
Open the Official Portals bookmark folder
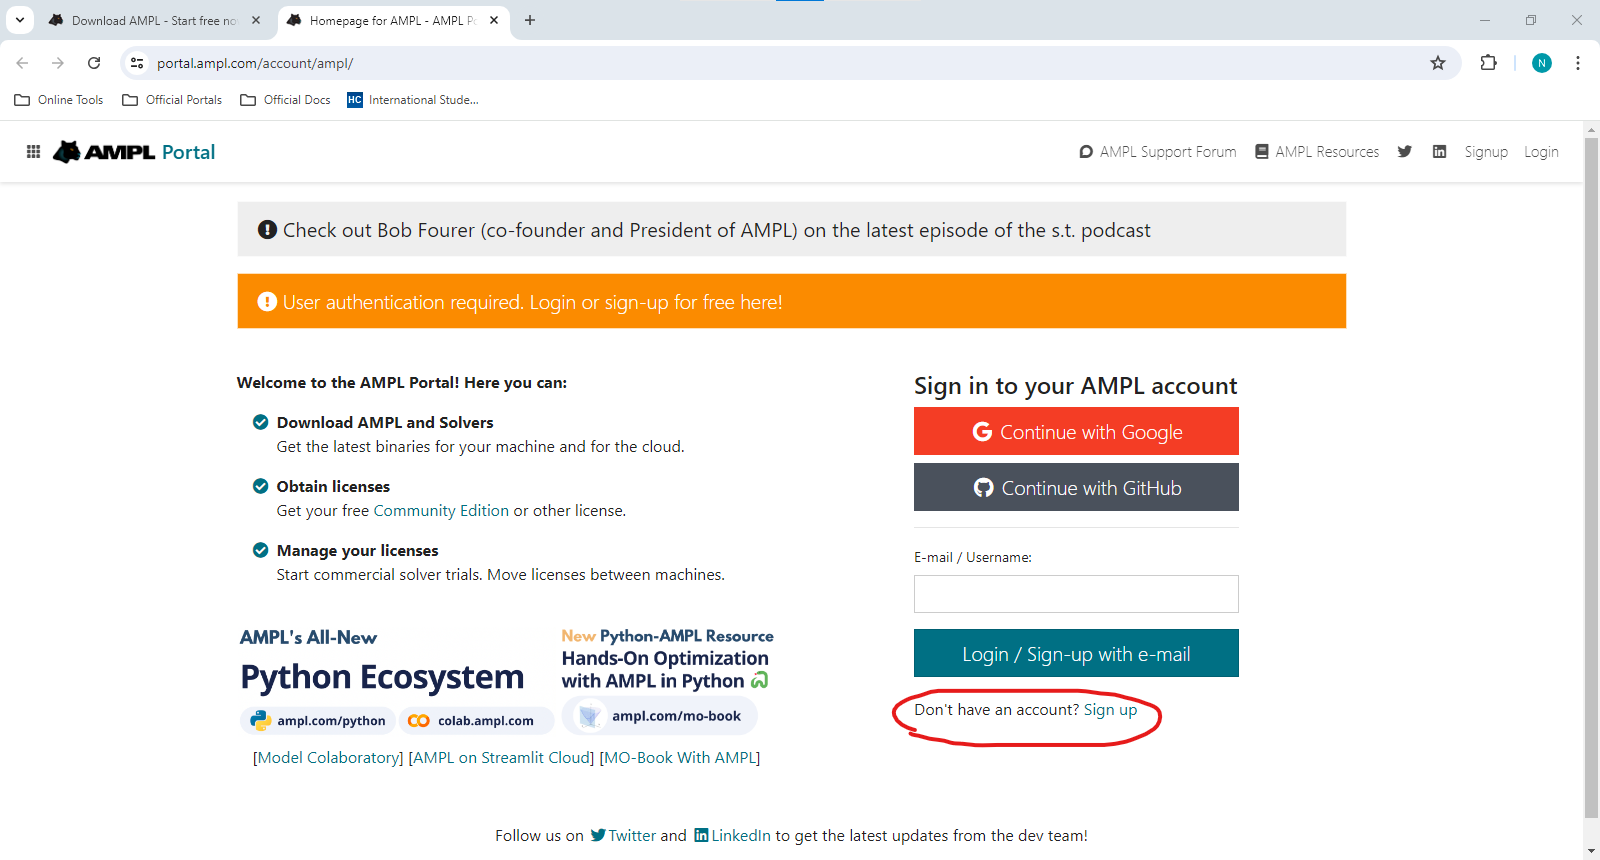coord(172,100)
